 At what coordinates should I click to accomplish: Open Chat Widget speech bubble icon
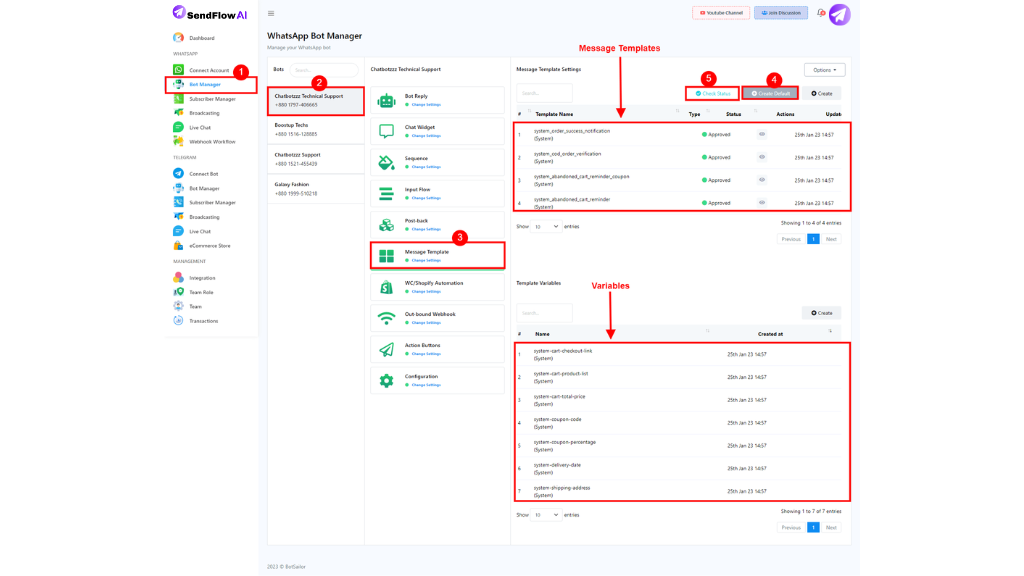click(x=387, y=131)
